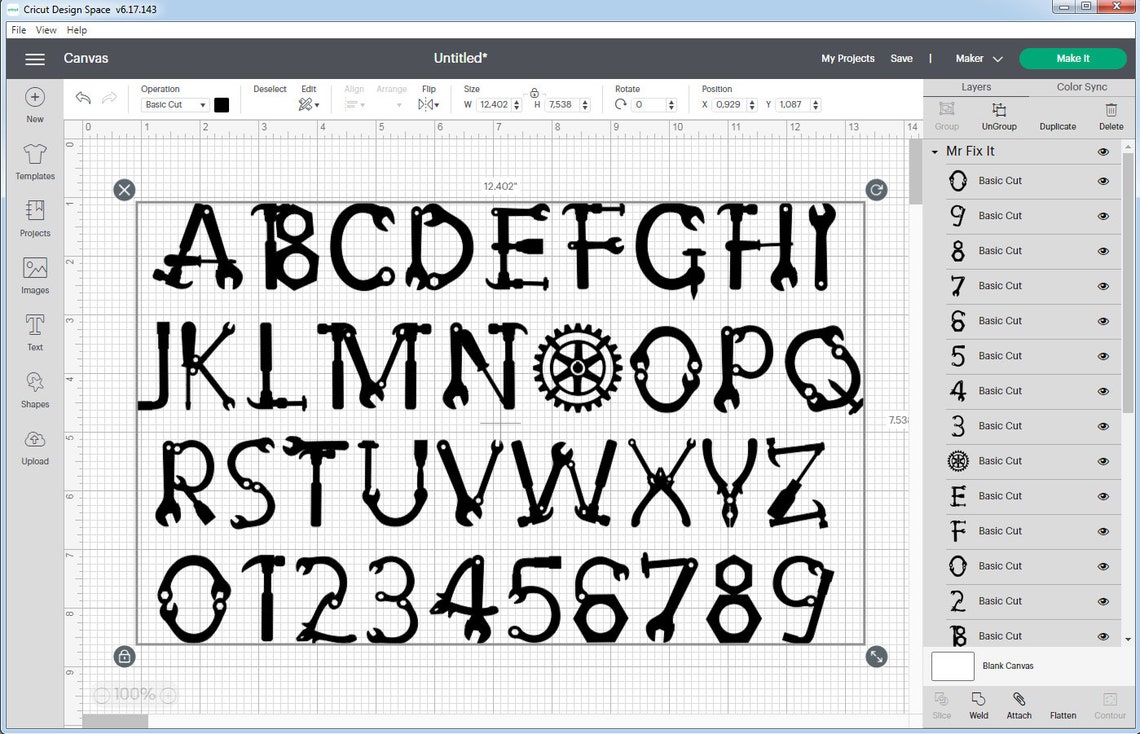Hide the Mr Fix It layer group
This screenshot has width=1140, height=734.
(1102, 151)
